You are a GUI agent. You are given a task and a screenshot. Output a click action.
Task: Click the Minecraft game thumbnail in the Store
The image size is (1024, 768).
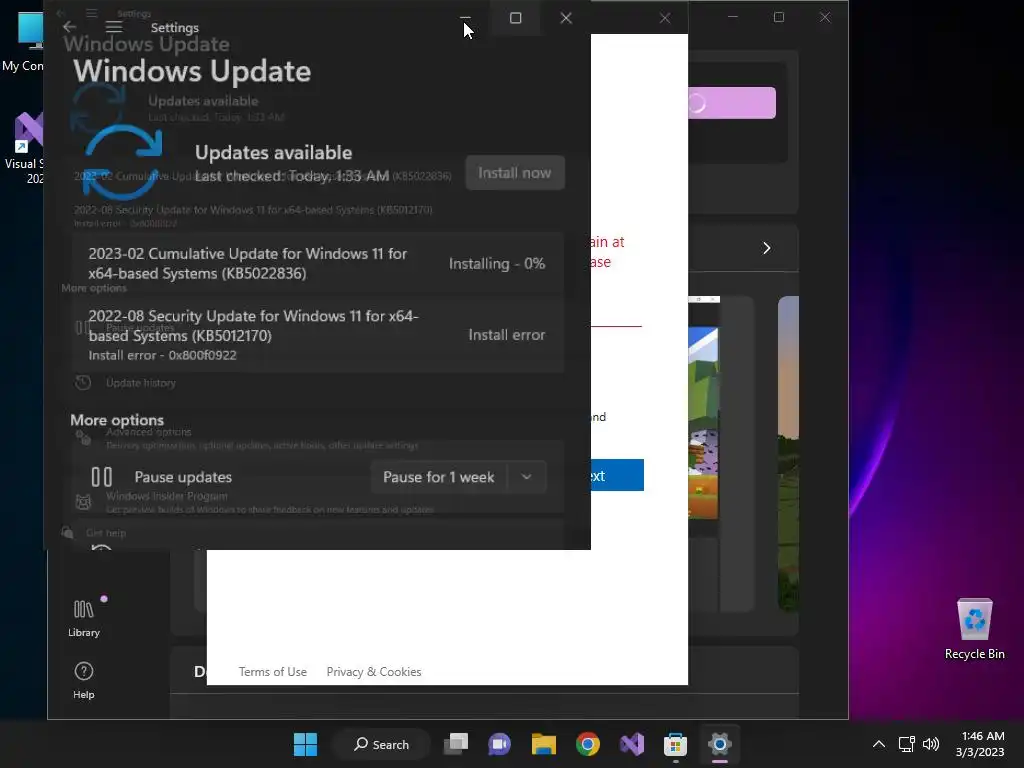pos(703,423)
